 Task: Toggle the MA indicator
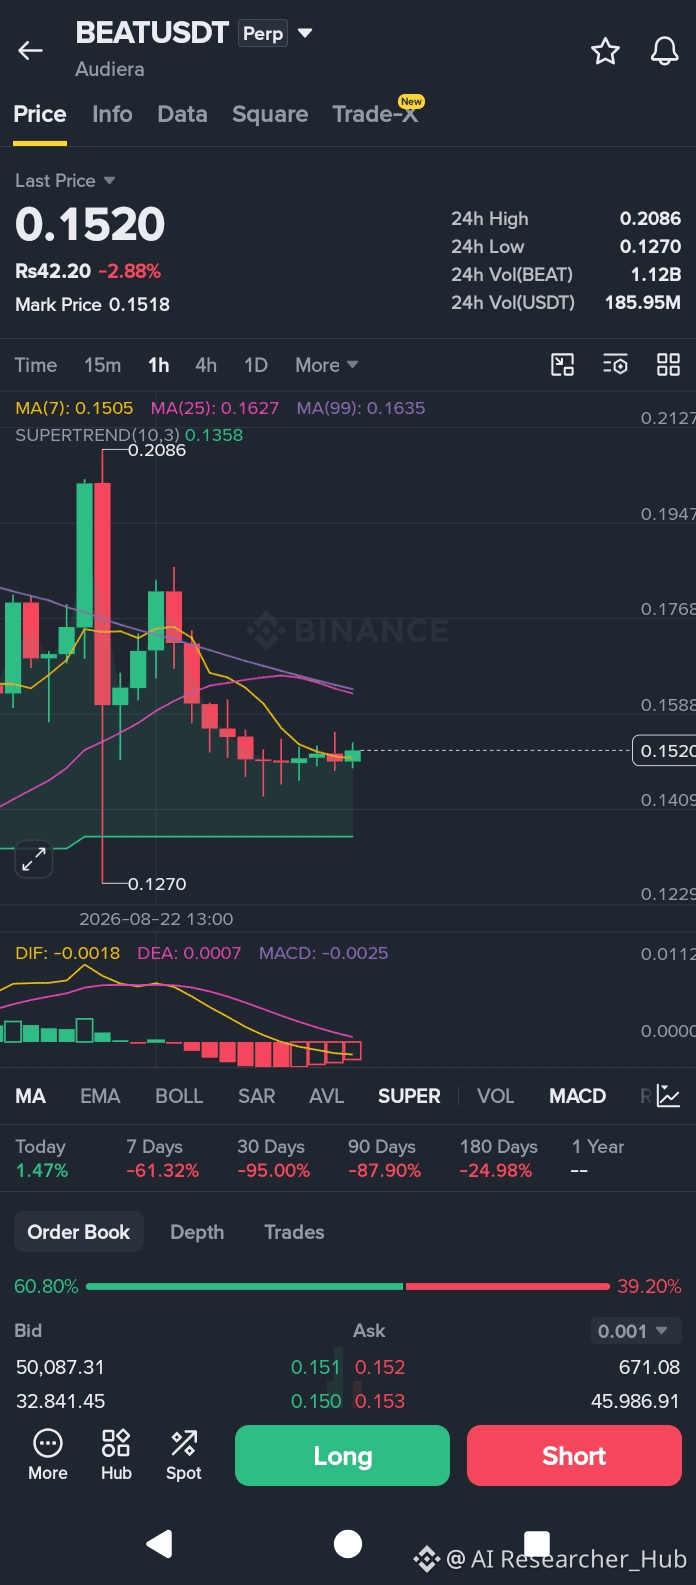pyautogui.click(x=31, y=1096)
